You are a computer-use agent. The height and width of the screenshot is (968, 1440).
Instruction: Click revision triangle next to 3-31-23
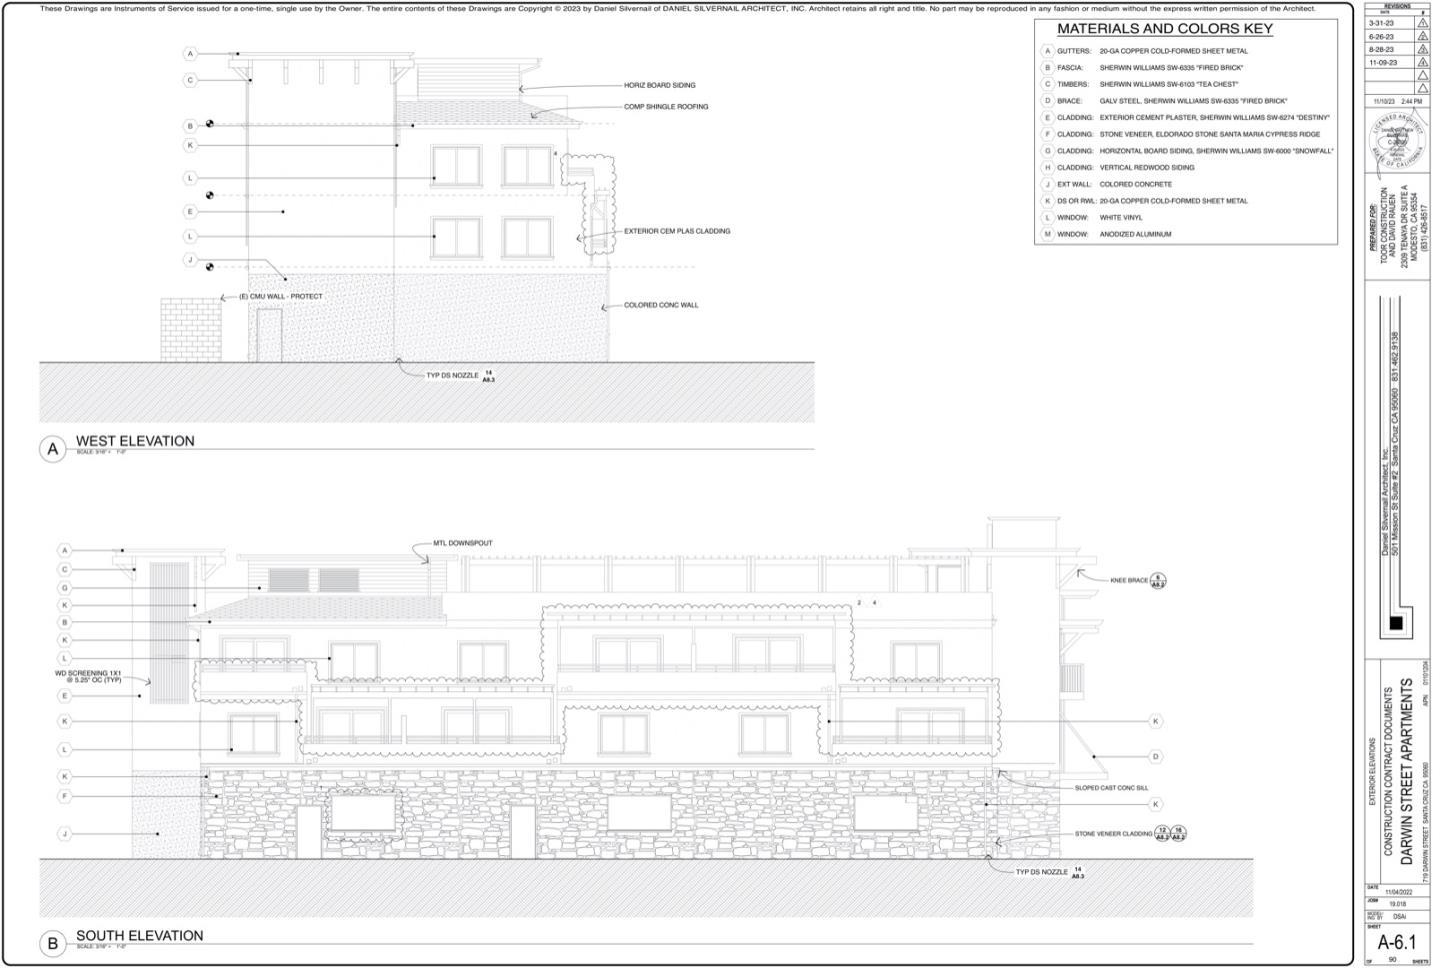[x=1422, y=23]
